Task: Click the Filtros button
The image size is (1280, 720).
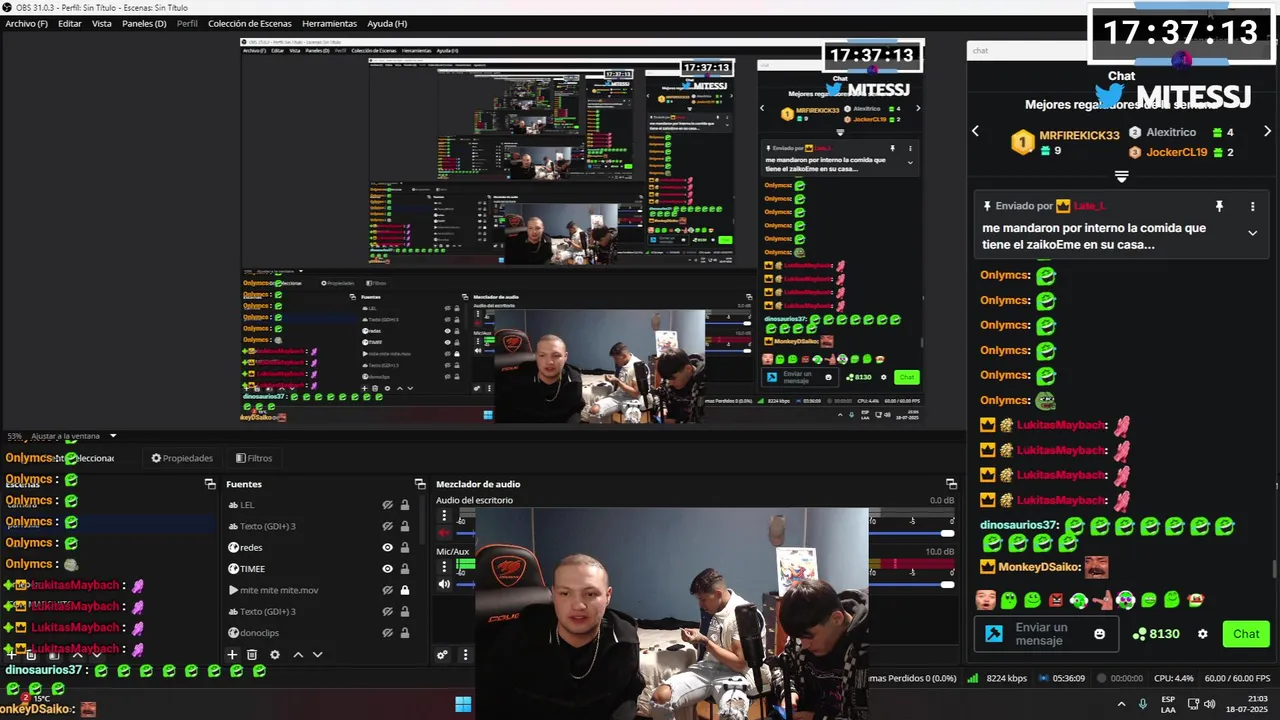Action: coord(254,458)
